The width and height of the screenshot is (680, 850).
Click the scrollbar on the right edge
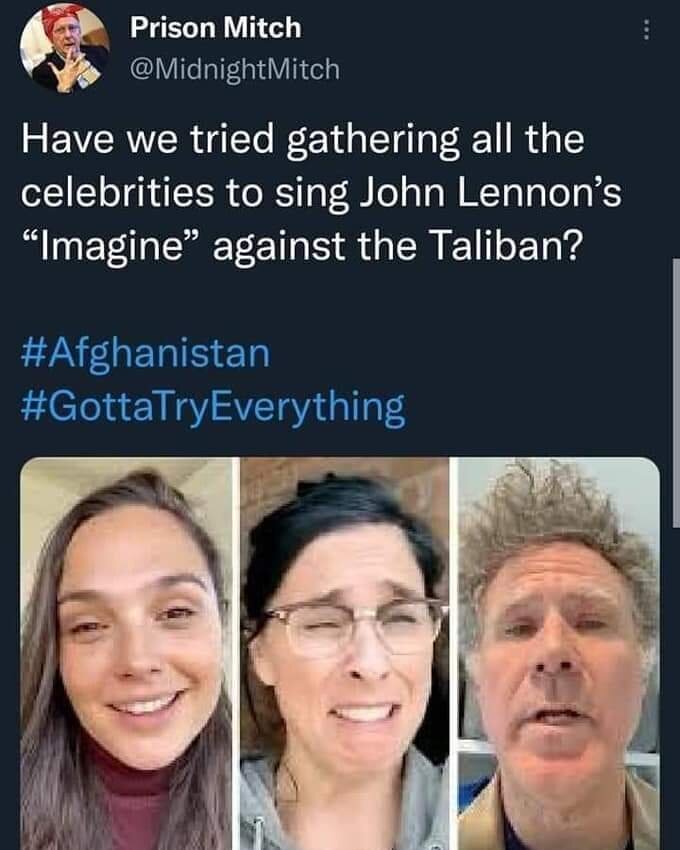[676, 393]
